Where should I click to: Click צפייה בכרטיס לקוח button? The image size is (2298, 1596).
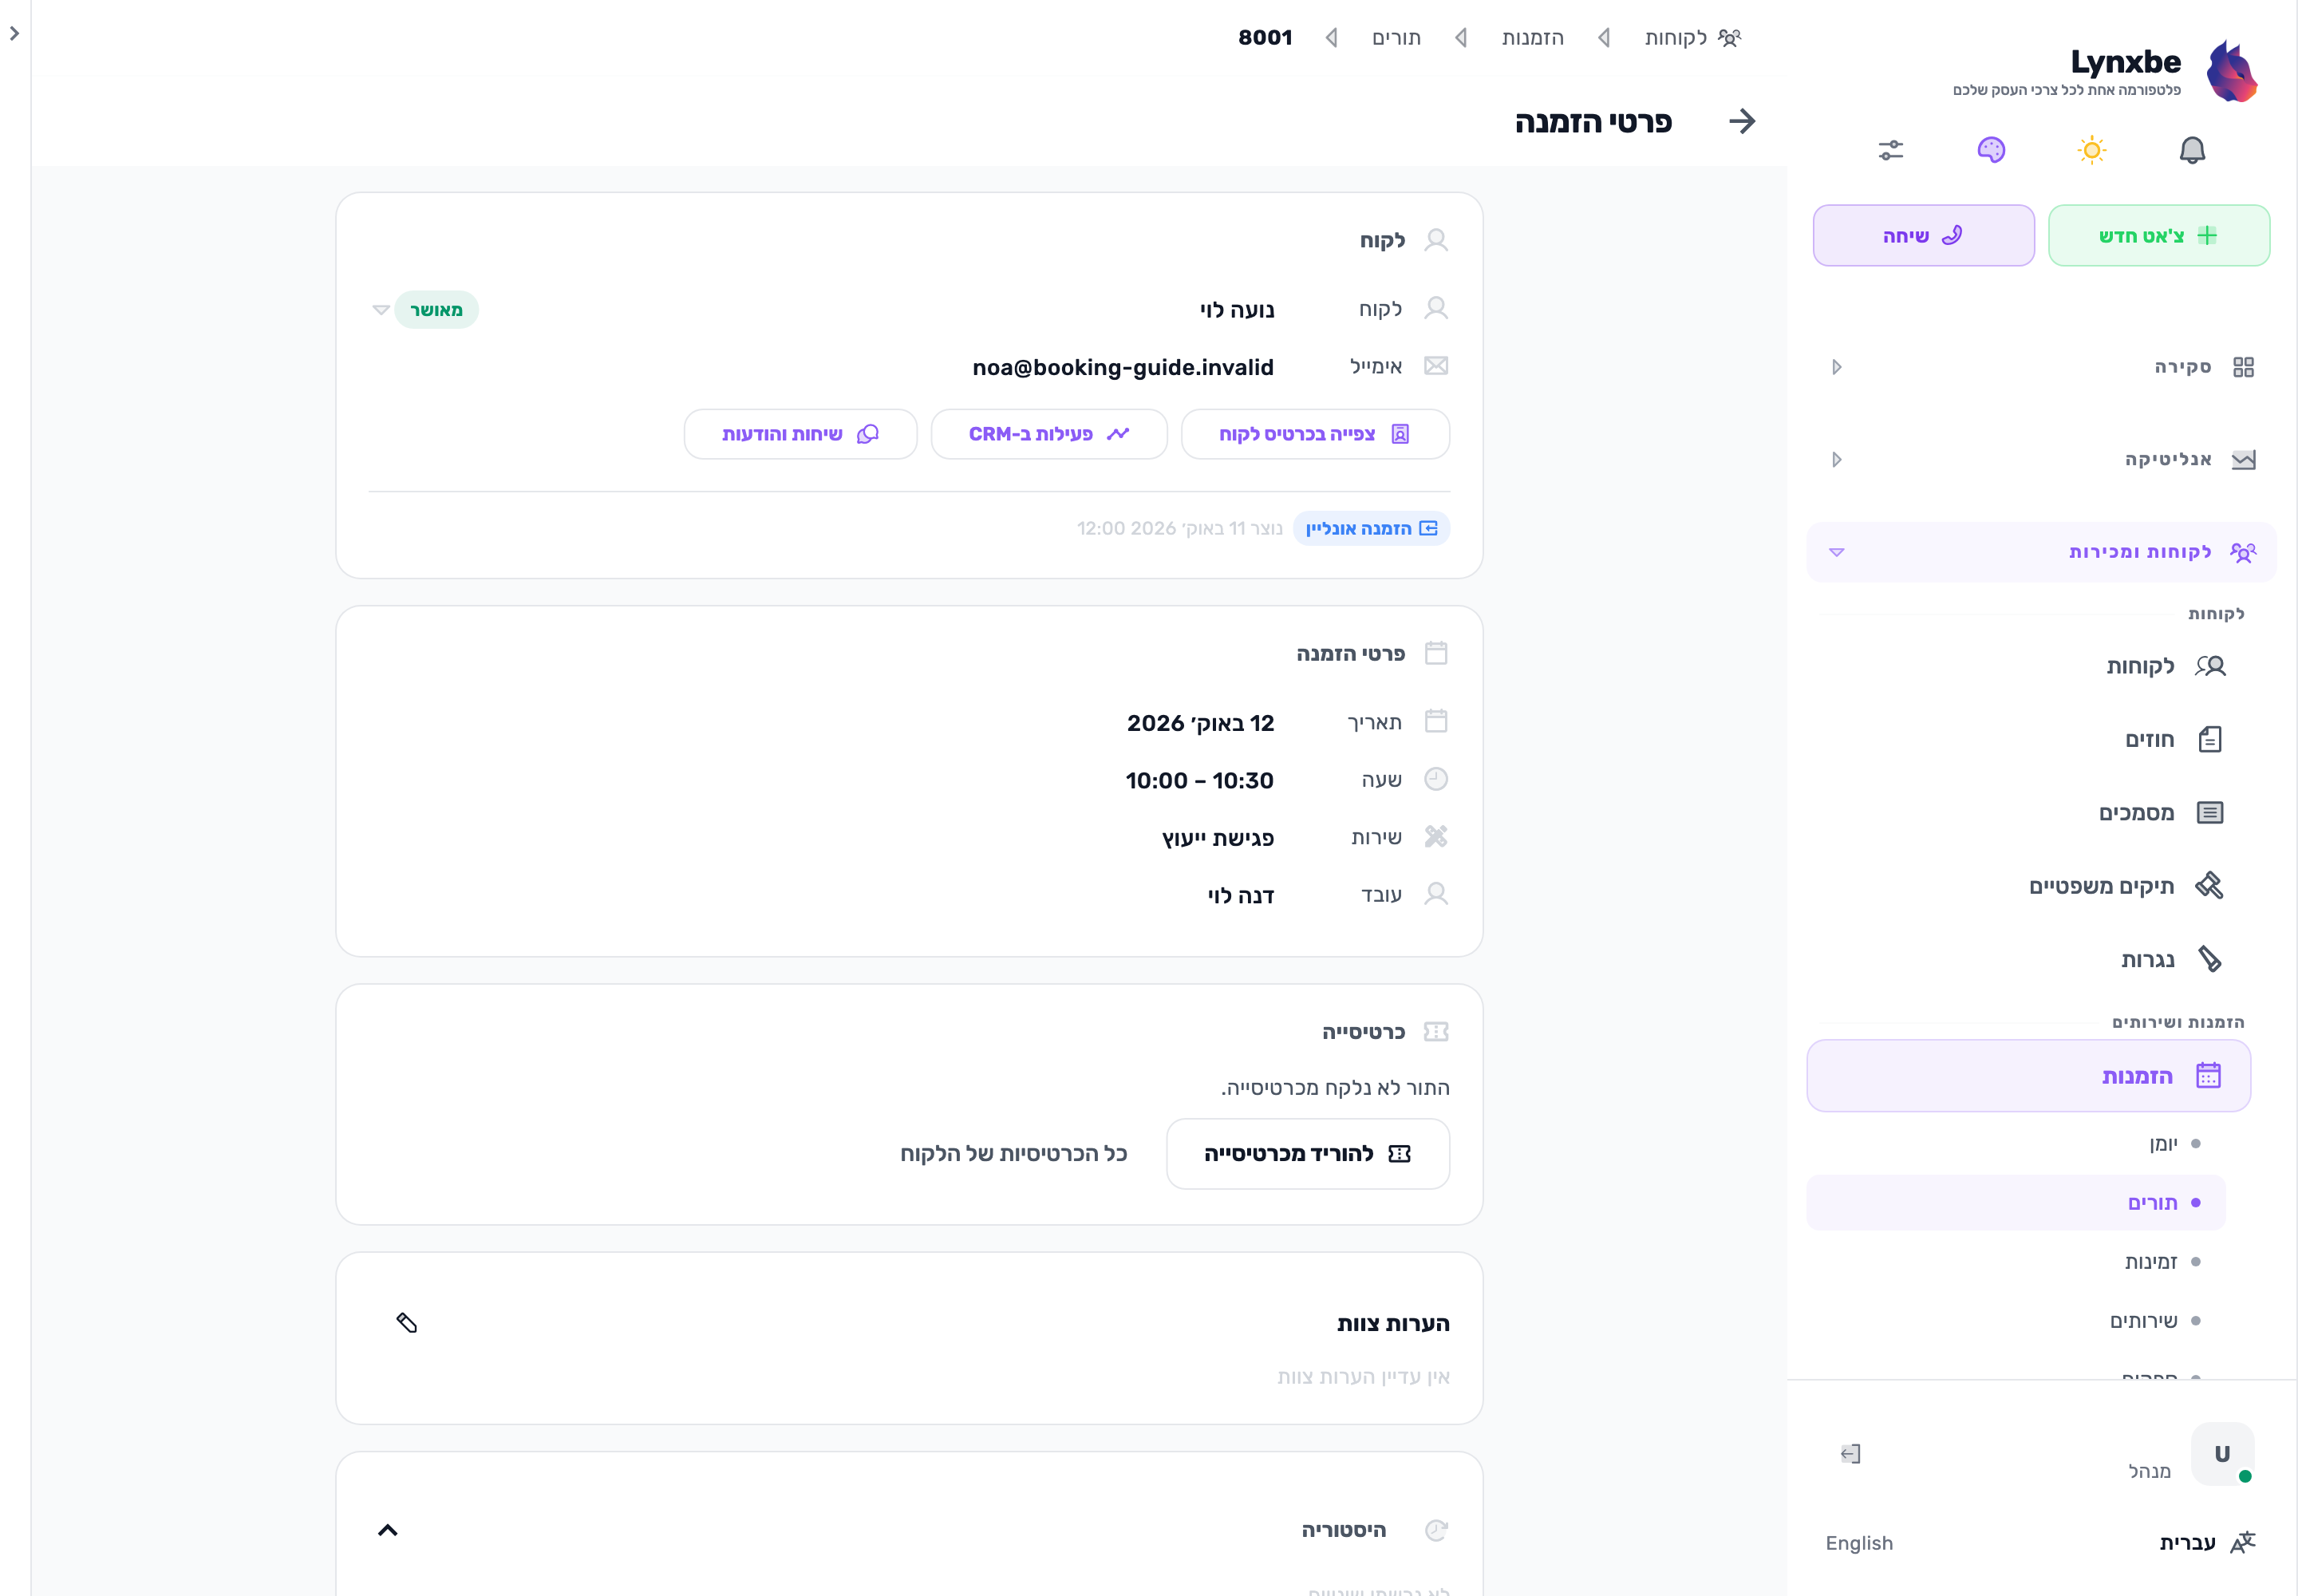click(1315, 434)
